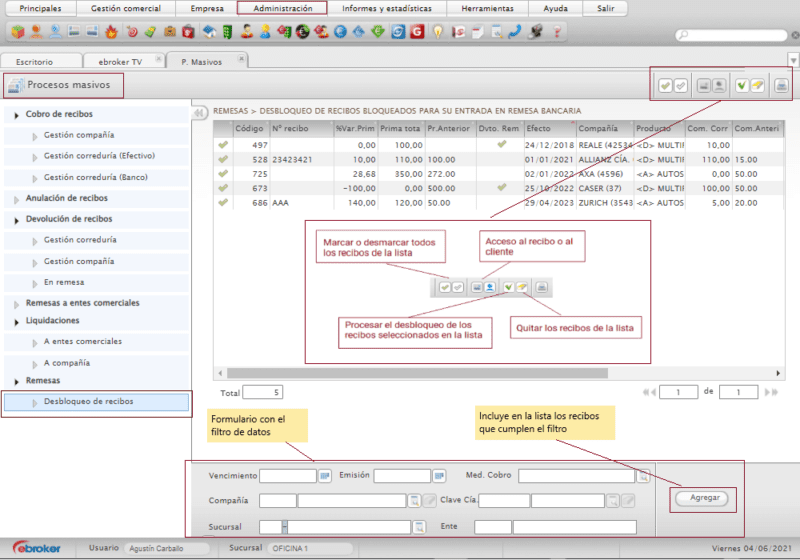The width and height of the screenshot is (800, 560).
Task: Click the green money bills toolbar icon
Action: [x=150, y=32]
